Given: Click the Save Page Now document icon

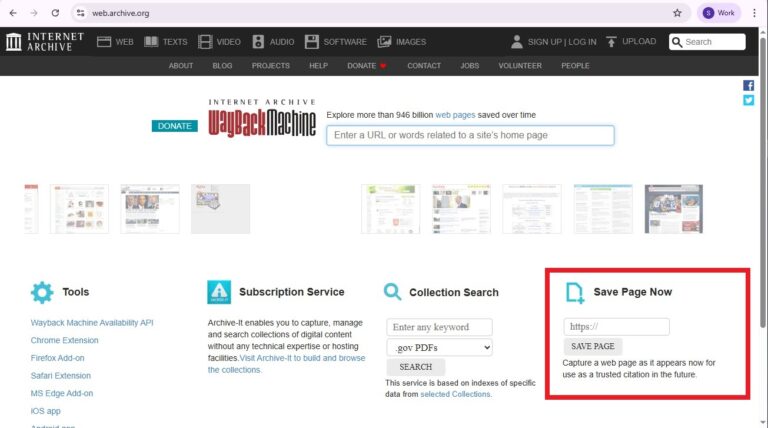Looking at the screenshot, I should pyautogui.click(x=575, y=293).
